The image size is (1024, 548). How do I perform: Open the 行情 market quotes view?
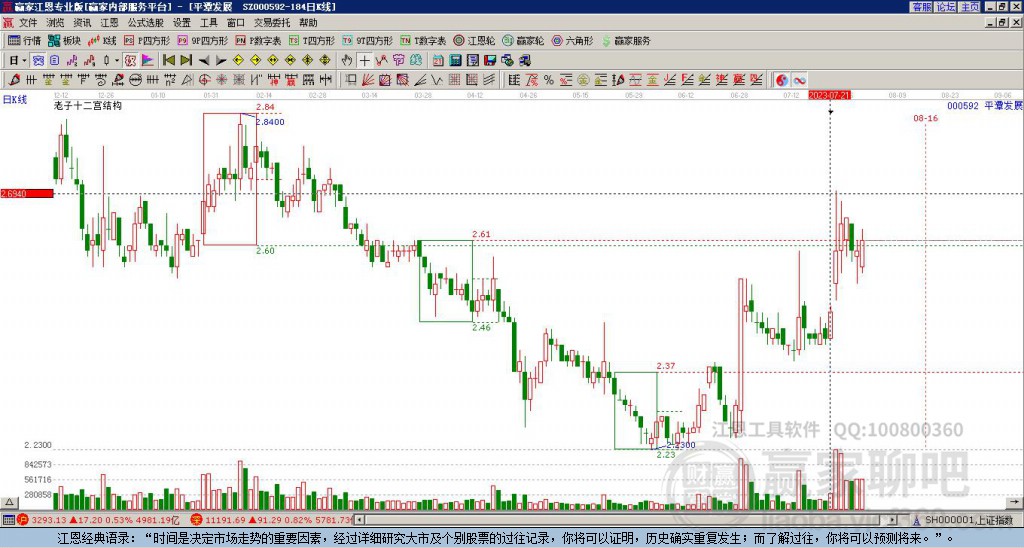click(24, 40)
